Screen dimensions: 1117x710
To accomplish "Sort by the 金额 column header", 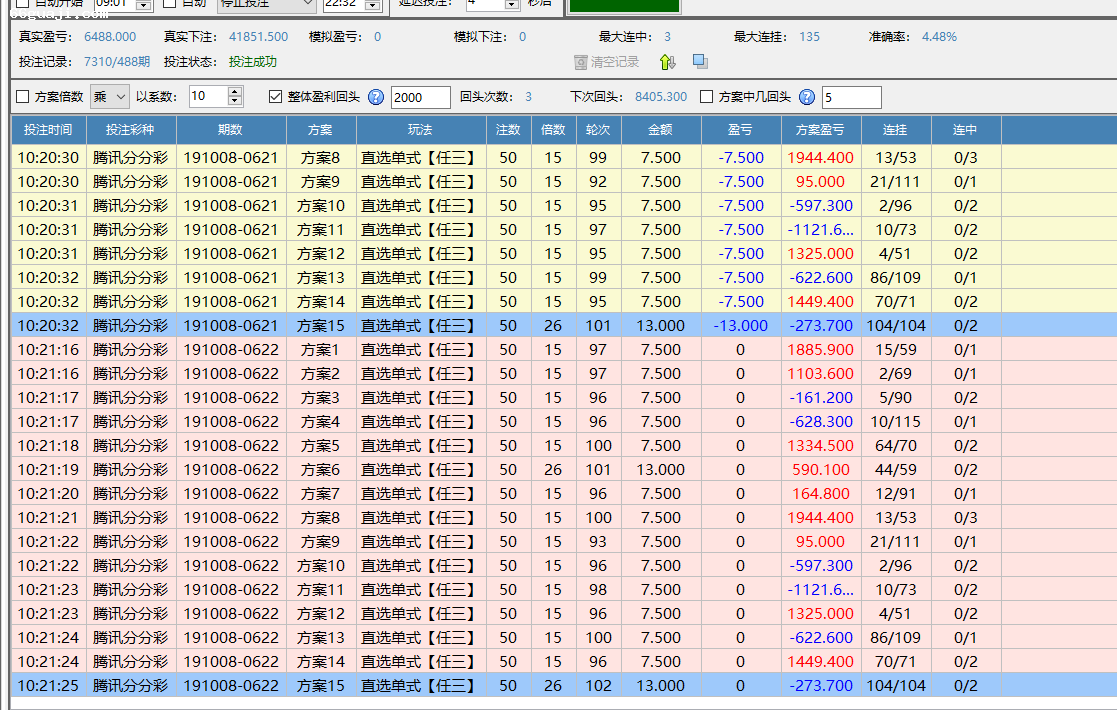I will click(x=660, y=130).
